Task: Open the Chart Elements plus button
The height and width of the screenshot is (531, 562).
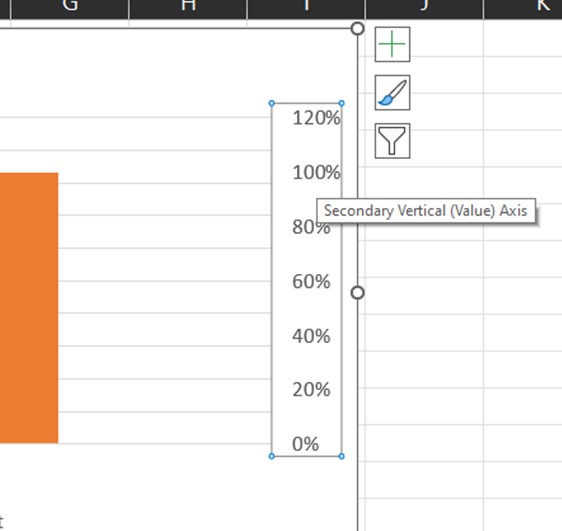Action: (392, 44)
